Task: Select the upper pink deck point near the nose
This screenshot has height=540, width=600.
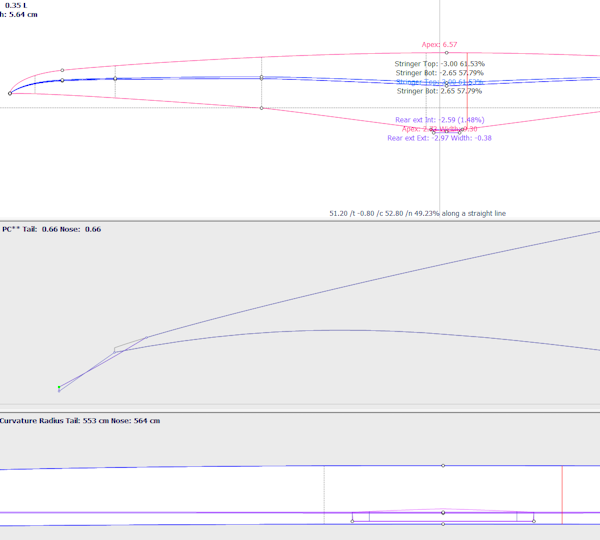Action: pos(62,70)
